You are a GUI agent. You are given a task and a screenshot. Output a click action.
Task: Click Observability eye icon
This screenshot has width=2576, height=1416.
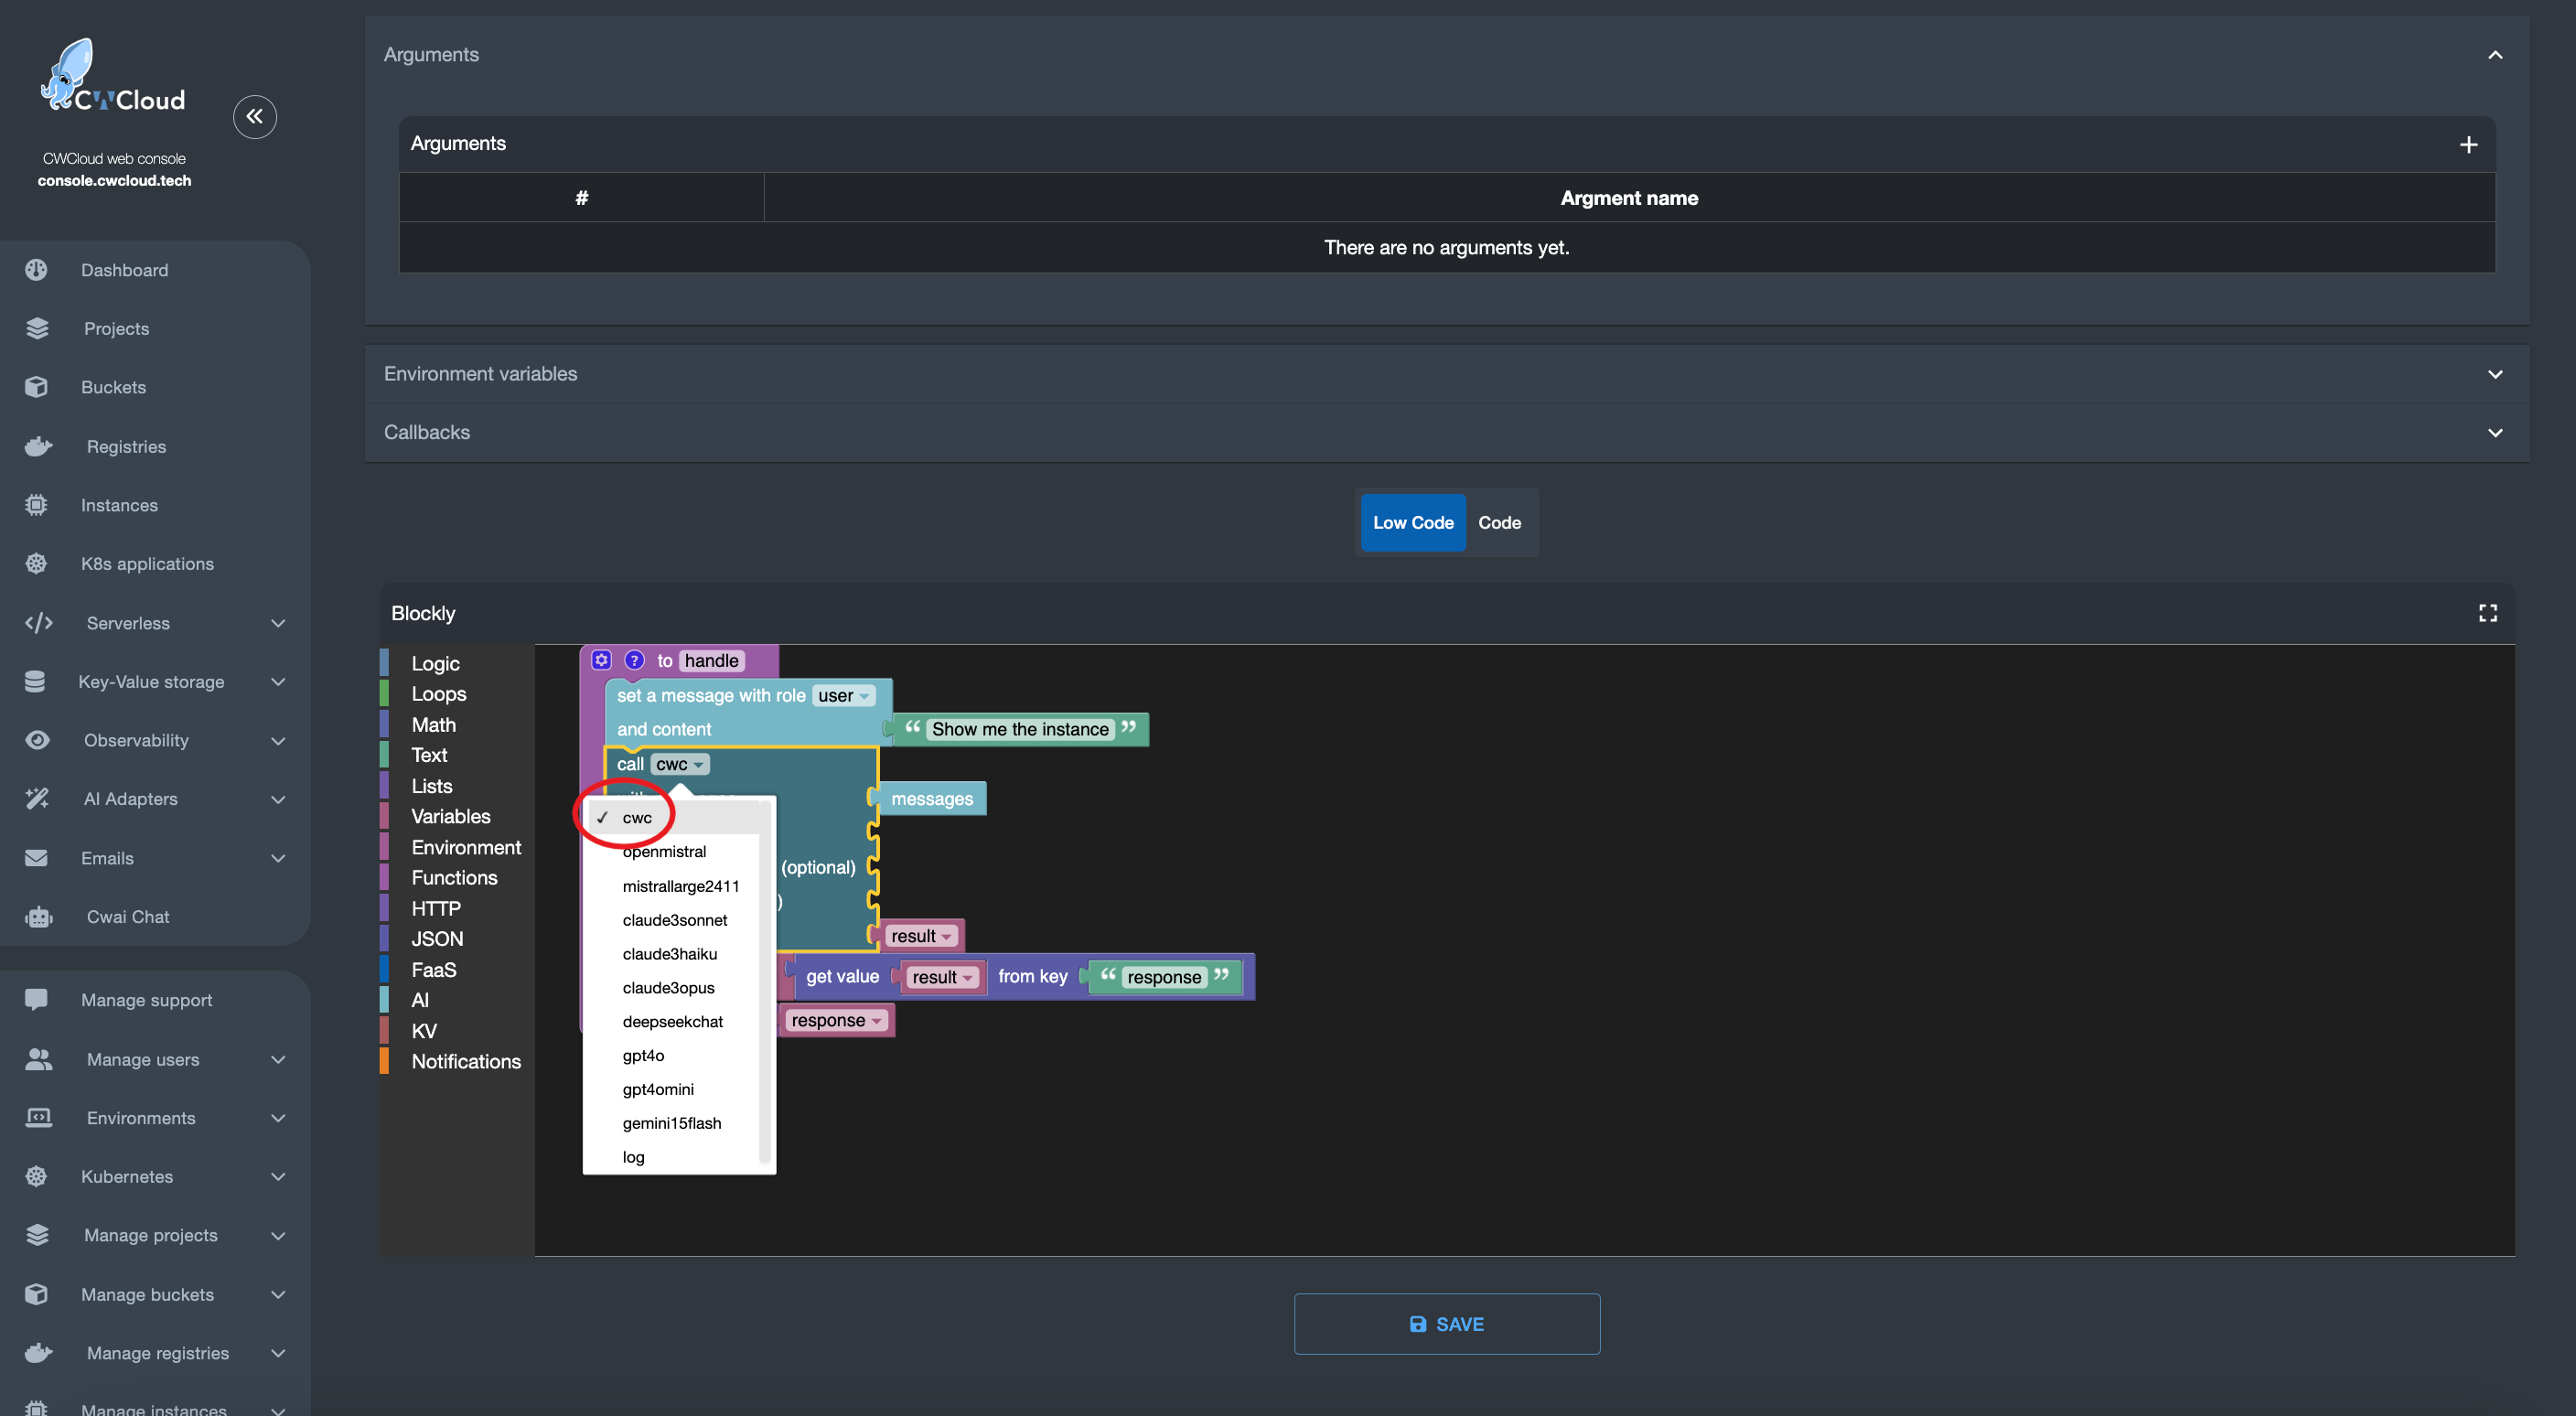[37, 740]
